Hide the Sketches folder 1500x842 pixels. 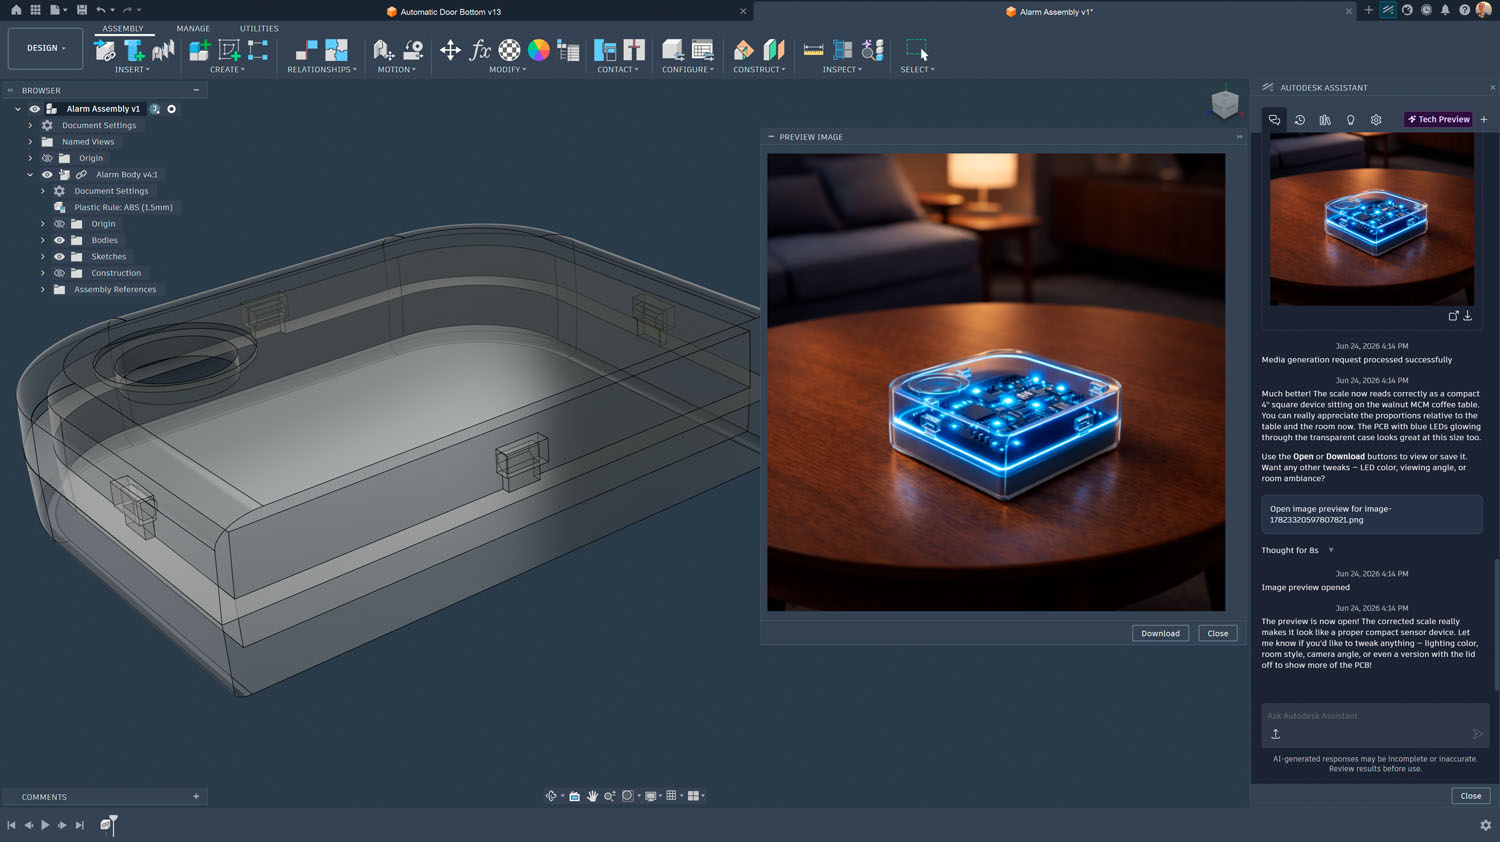(x=59, y=257)
